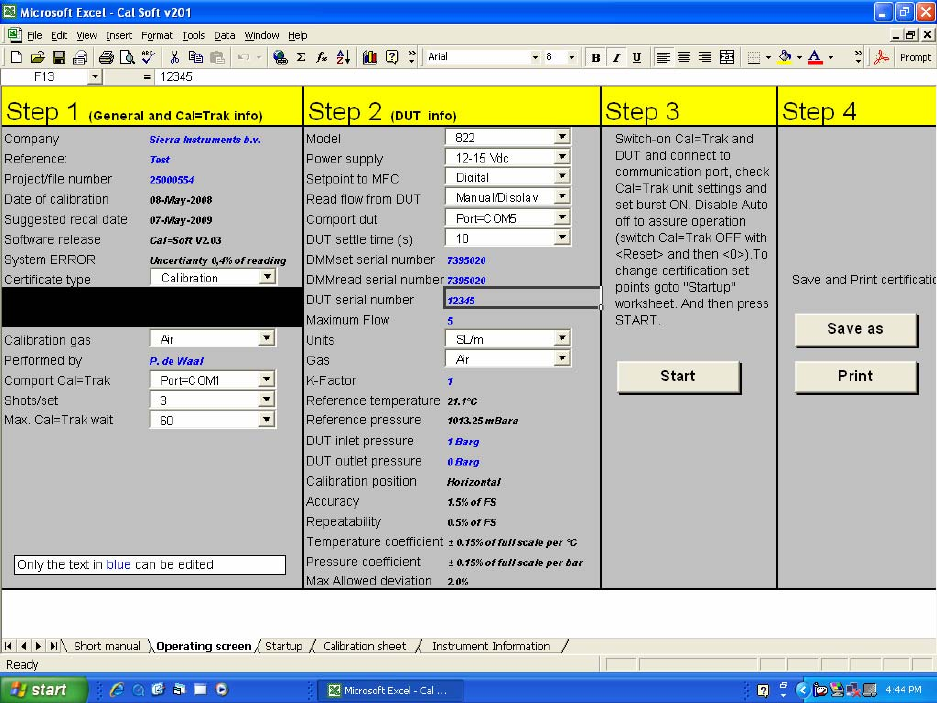Viewport: 937px width, 703px height.
Task: Switch to the Short manual sheet tab
Action: click(x=107, y=646)
